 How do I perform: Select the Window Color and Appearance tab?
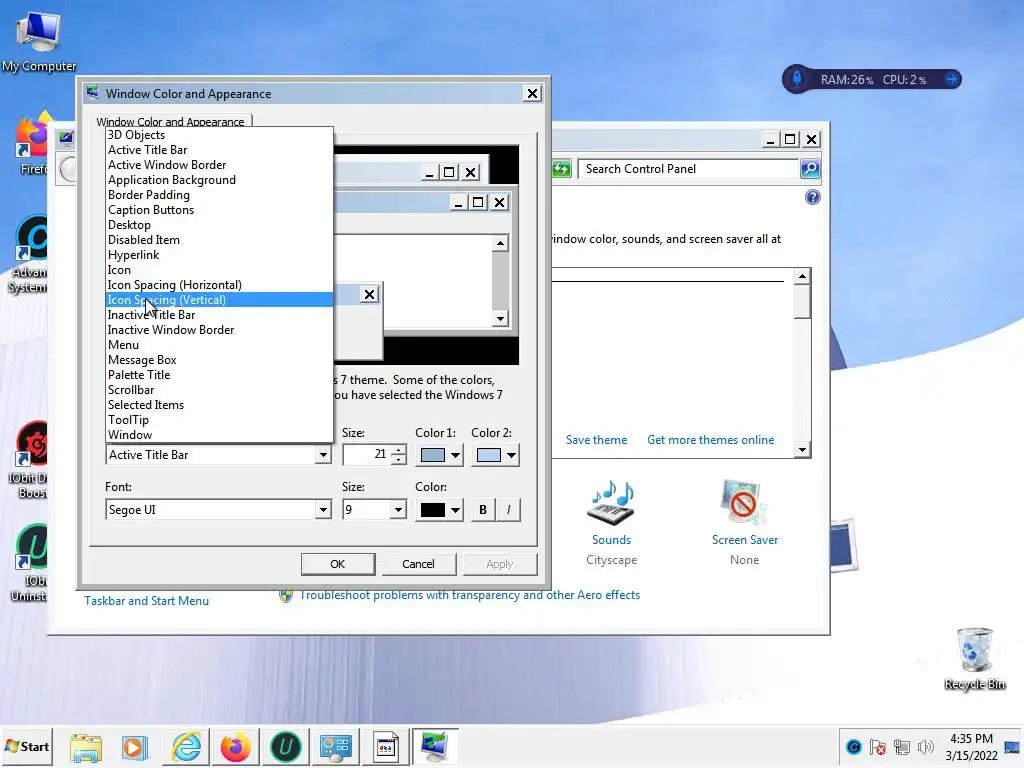170,121
